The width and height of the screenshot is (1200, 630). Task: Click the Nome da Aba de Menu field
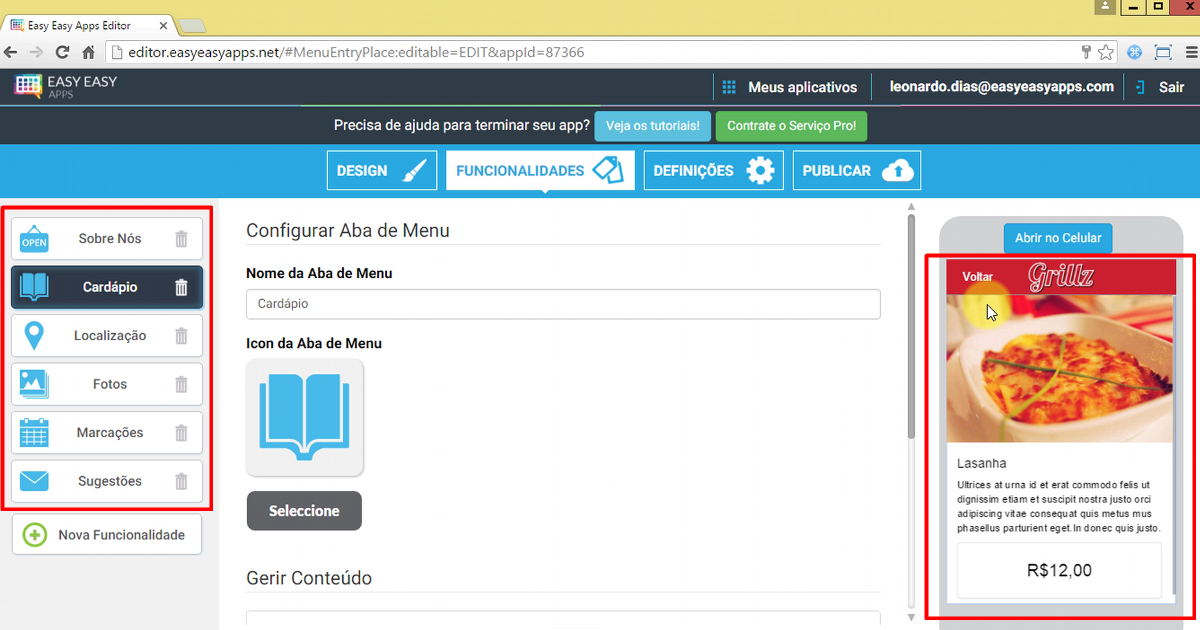pos(562,304)
